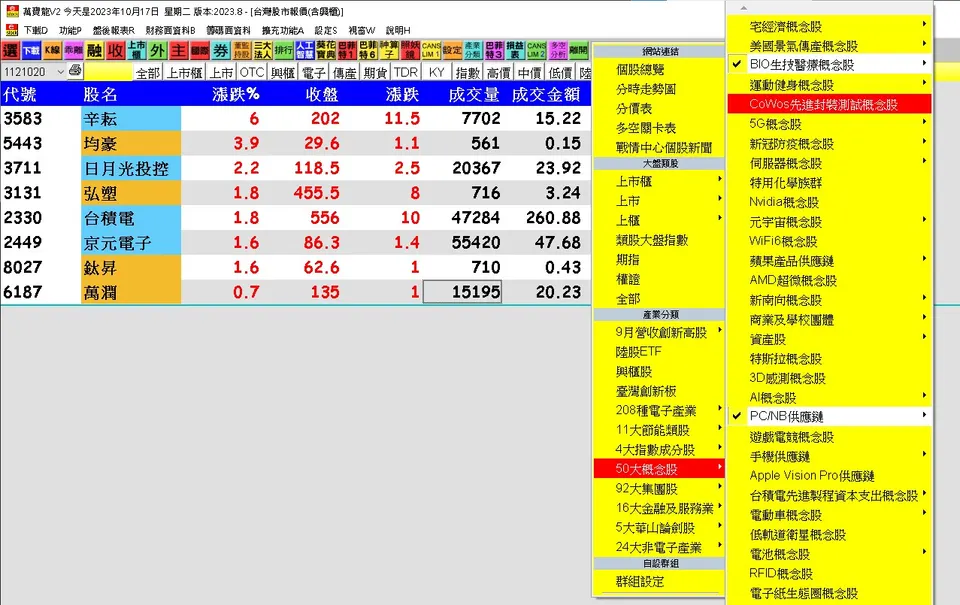Open the 董監持股 toolbar icon

(241, 50)
